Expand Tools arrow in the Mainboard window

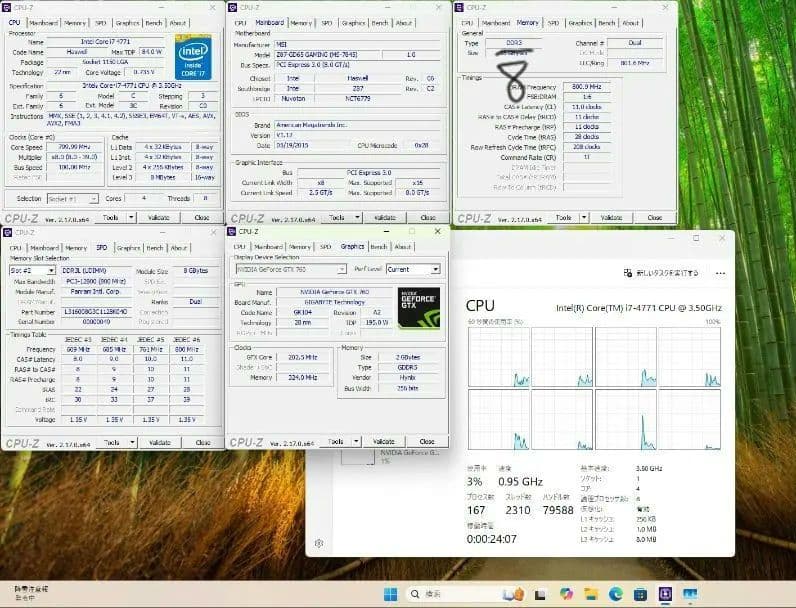tap(357, 218)
